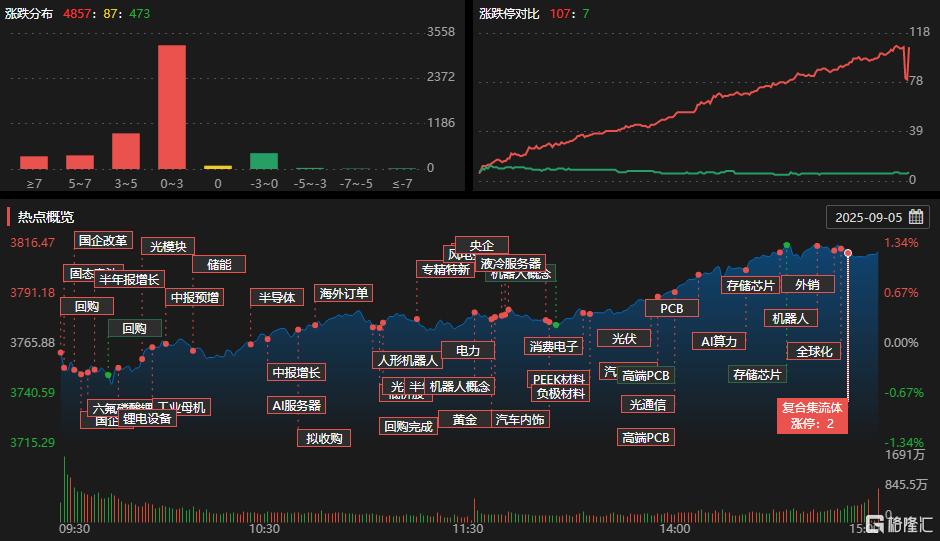Click the ≥7 distribution bar
Image resolution: width=940 pixels, height=541 pixels.
(x=34, y=163)
